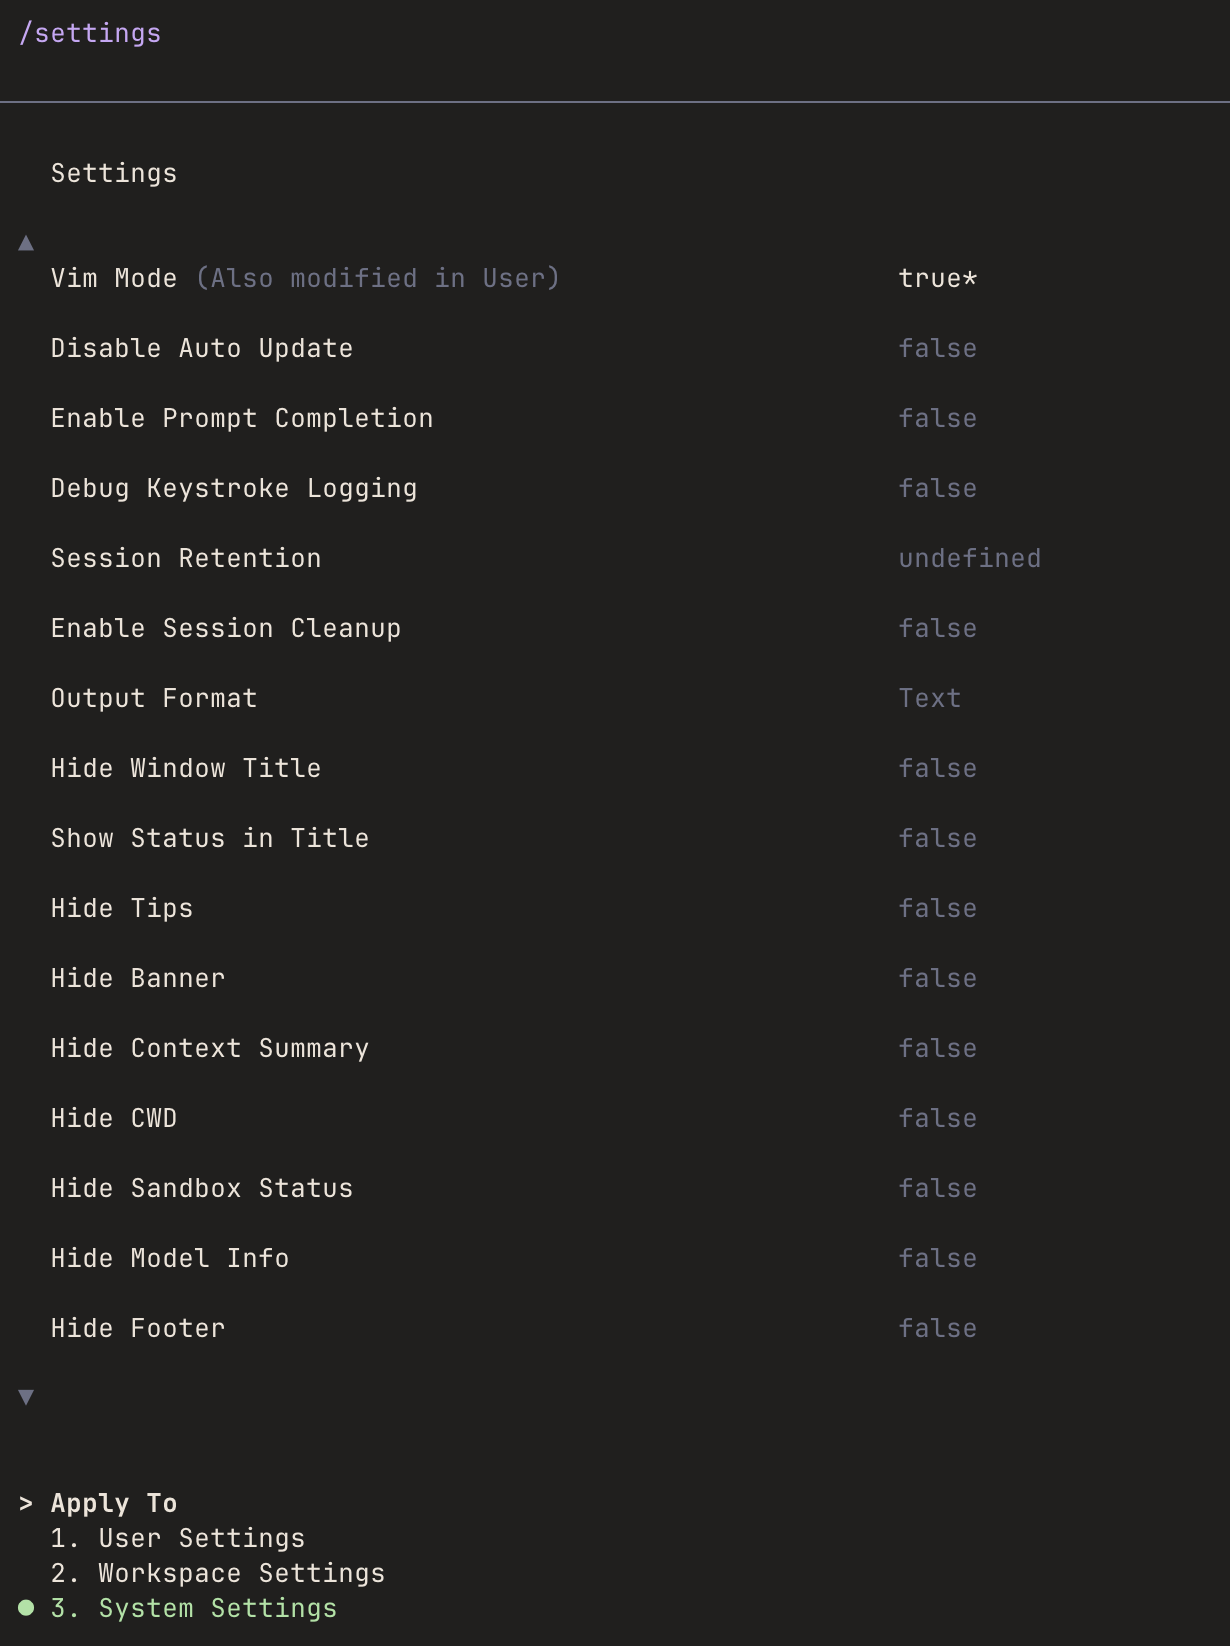Select the Enable Prompt Completion setting
The height and width of the screenshot is (1646, 1230).
point(242,418)
